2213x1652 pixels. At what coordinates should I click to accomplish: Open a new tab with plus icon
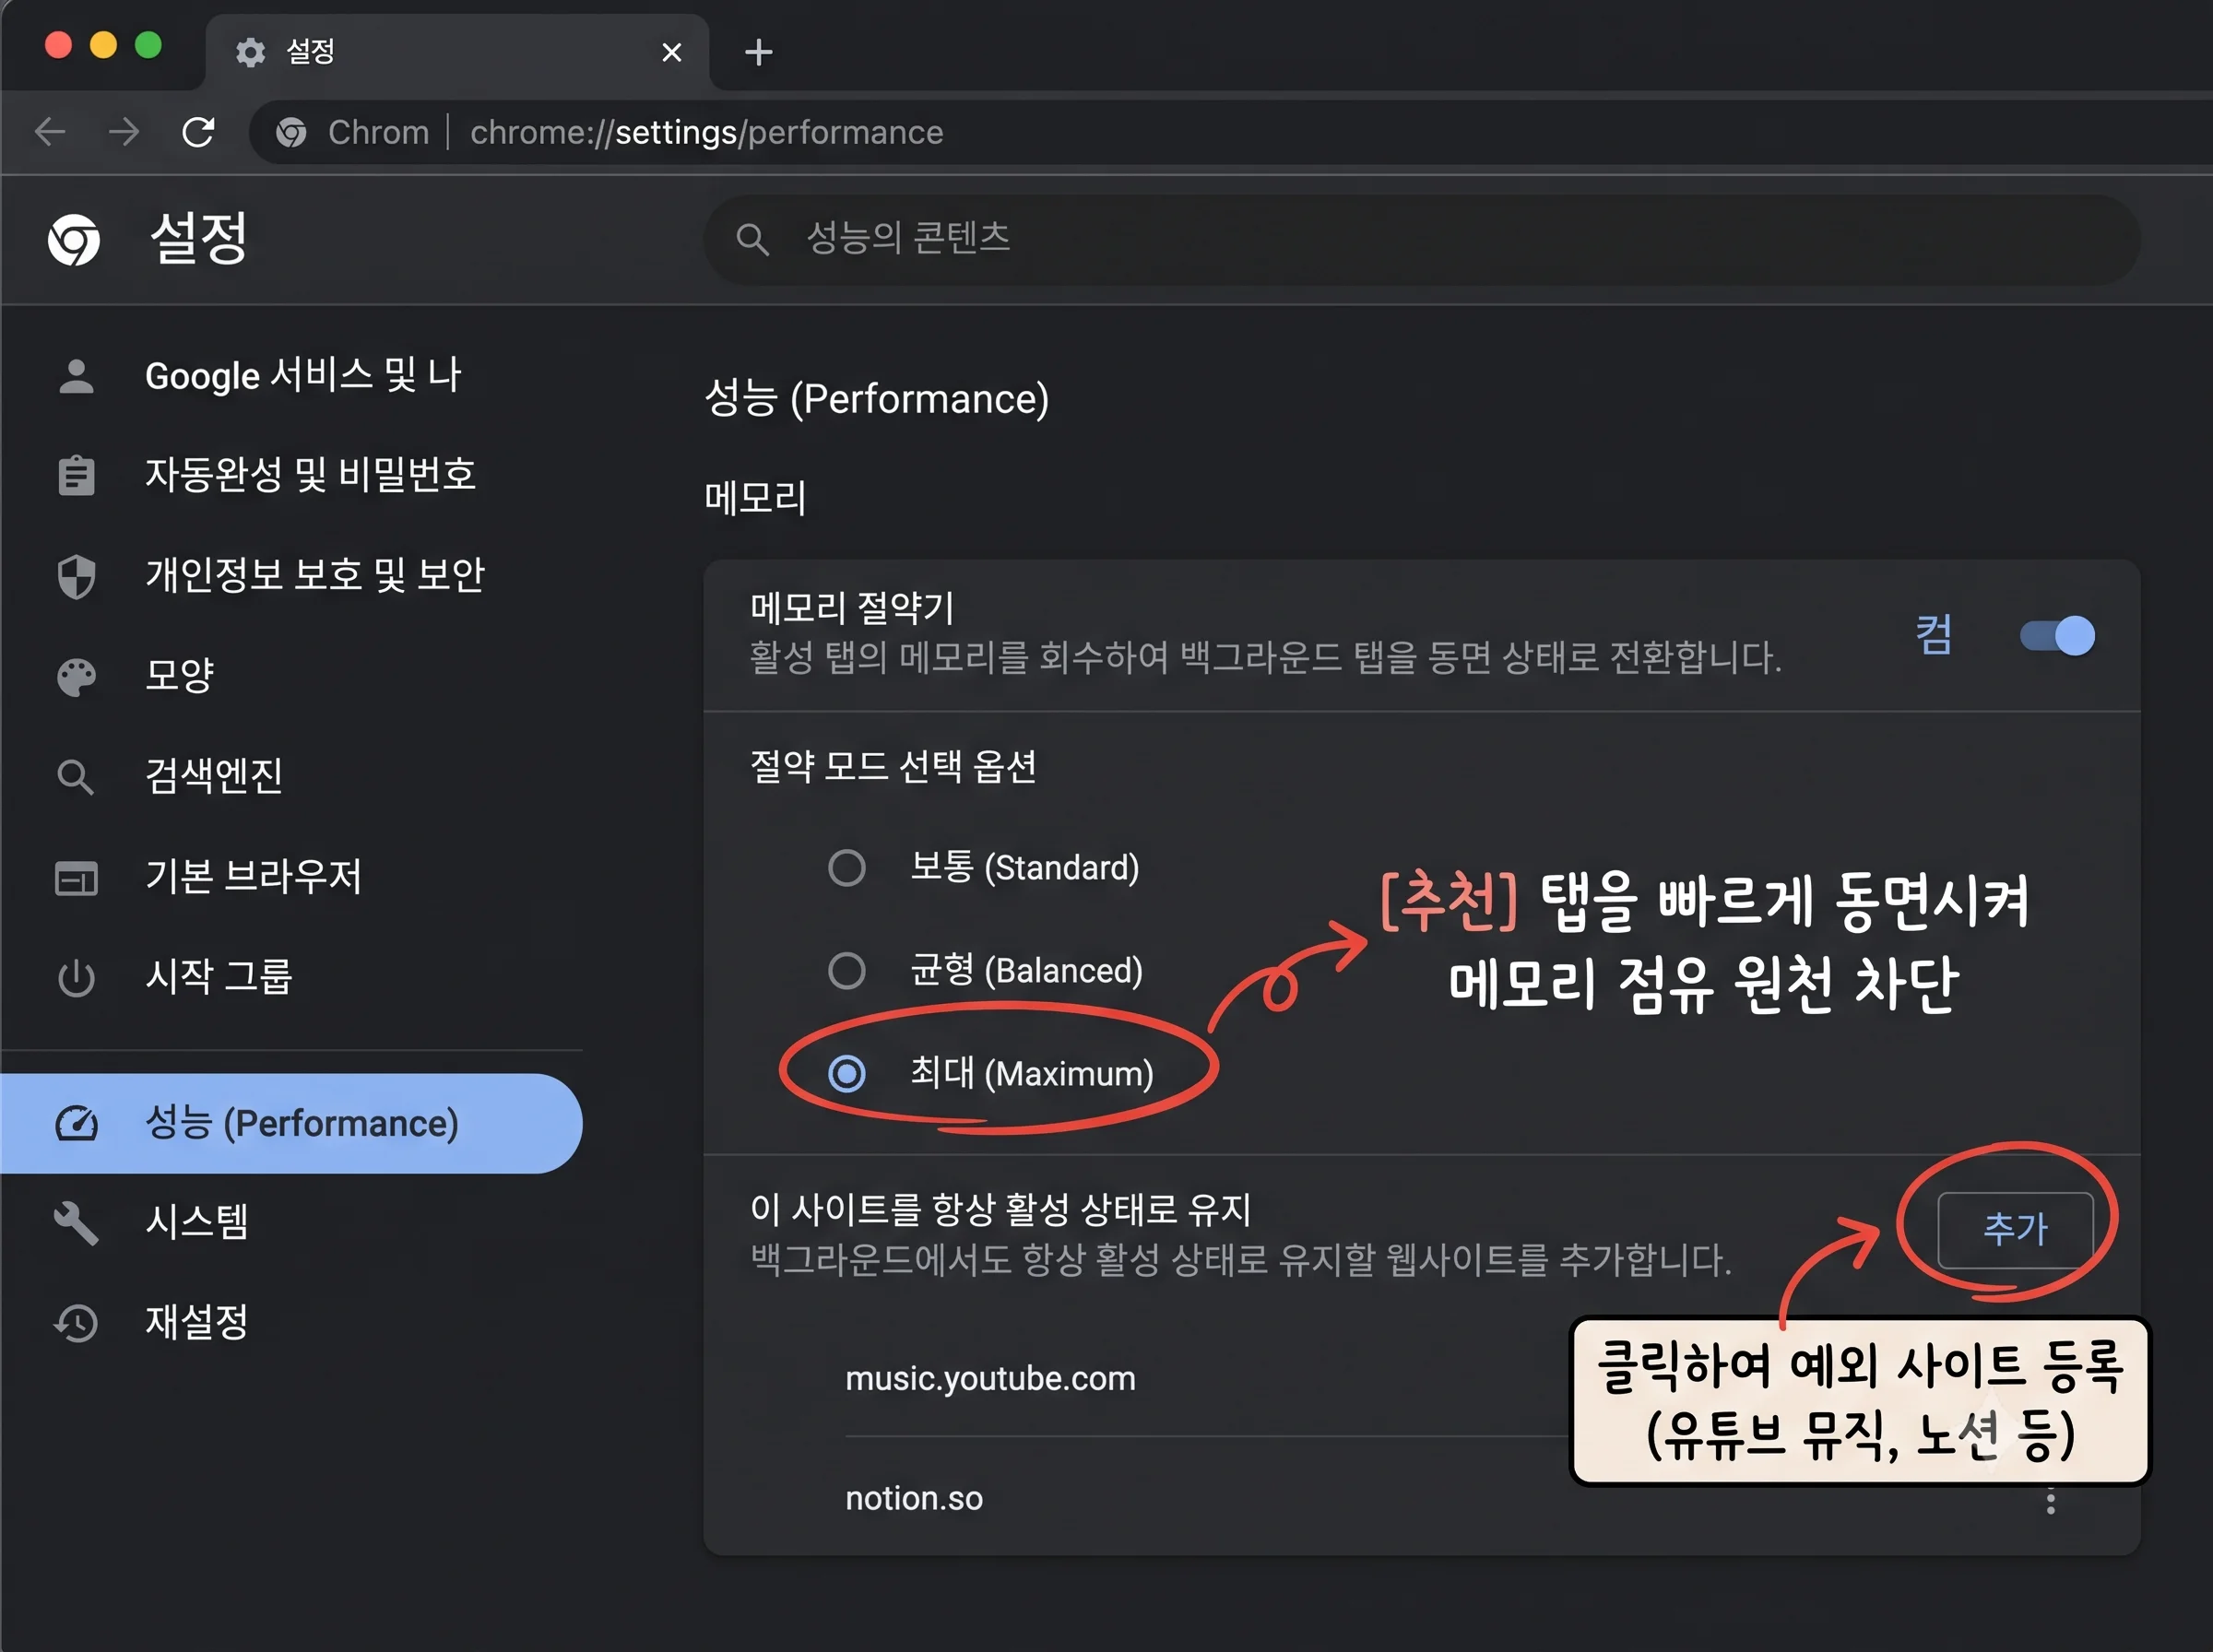(758, 52)
